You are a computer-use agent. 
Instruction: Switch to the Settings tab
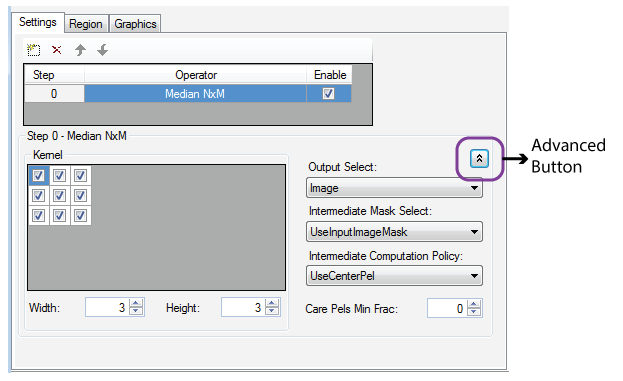pyautogui.click(x=38, y=22)
